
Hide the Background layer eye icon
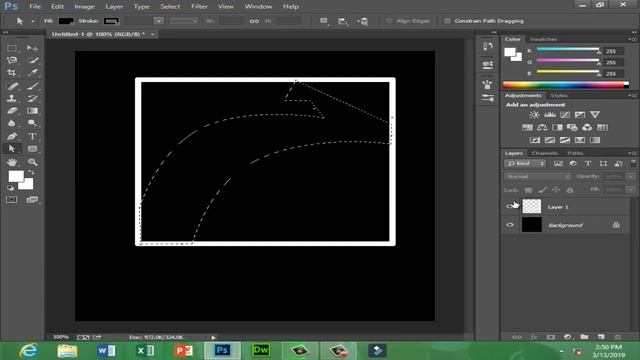510,225
